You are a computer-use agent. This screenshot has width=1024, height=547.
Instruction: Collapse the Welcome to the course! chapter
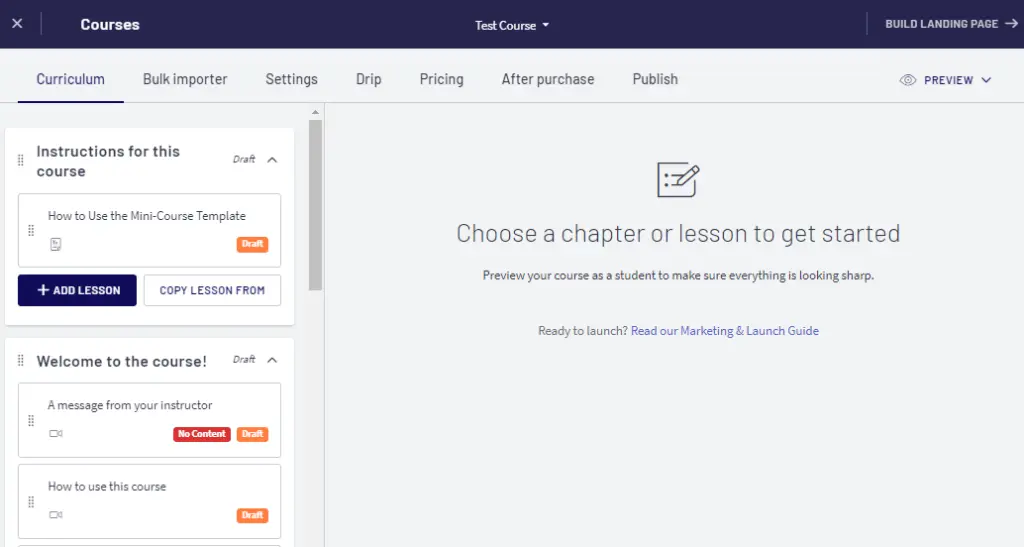coord(272,360)
